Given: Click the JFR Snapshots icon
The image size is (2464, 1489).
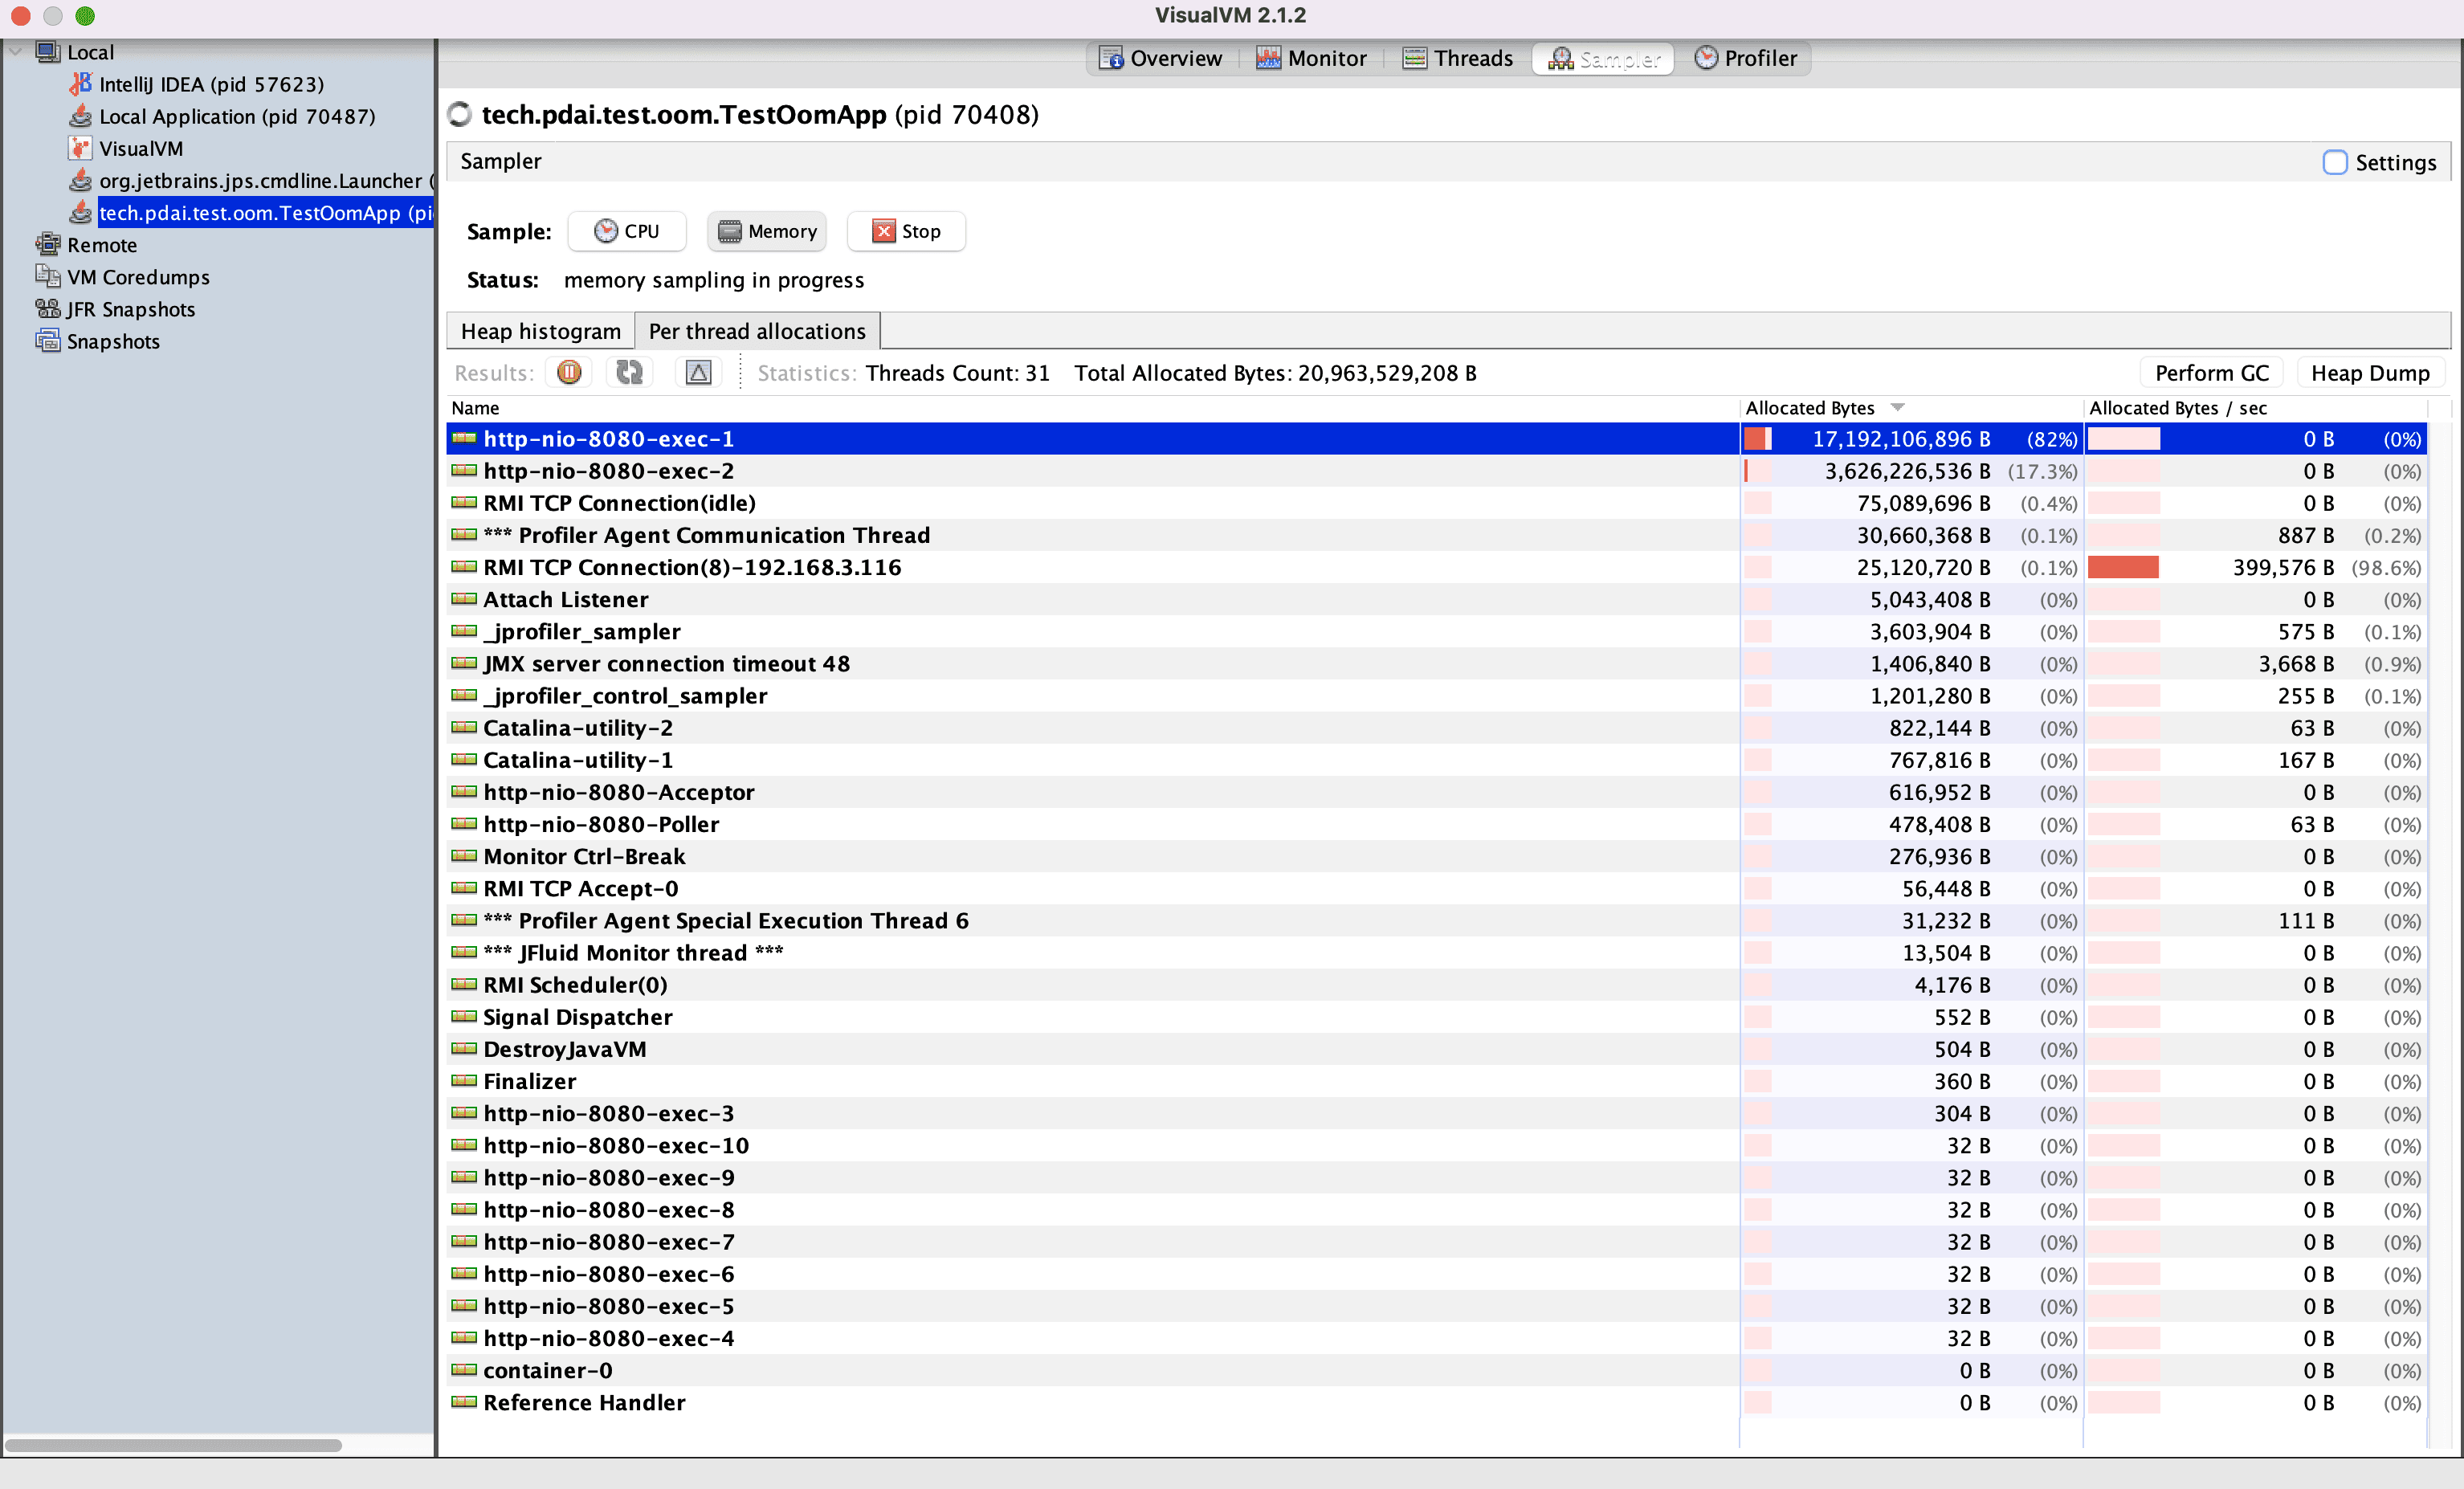Looking at the screenshot, I should click(47, 309).
